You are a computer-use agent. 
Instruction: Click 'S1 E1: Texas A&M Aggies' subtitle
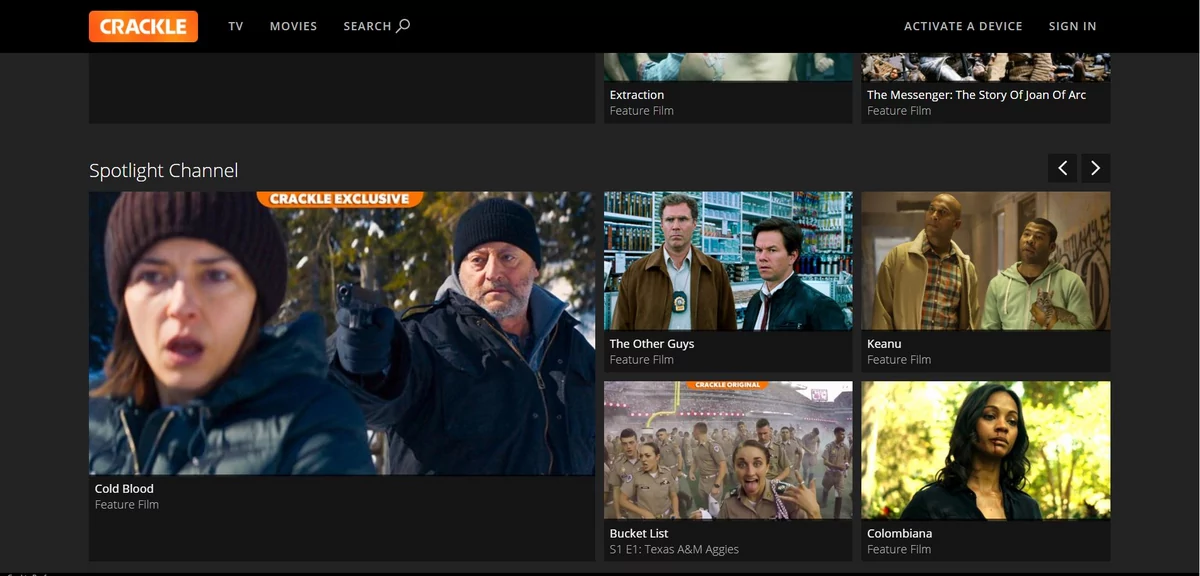coord(674,549)
